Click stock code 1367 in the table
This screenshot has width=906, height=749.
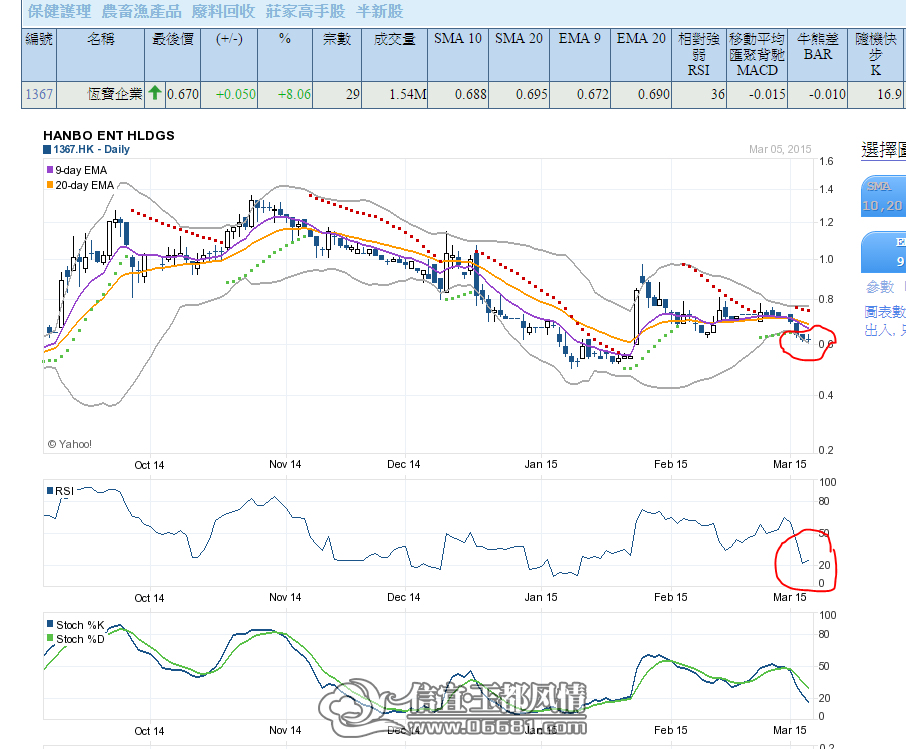39,94
